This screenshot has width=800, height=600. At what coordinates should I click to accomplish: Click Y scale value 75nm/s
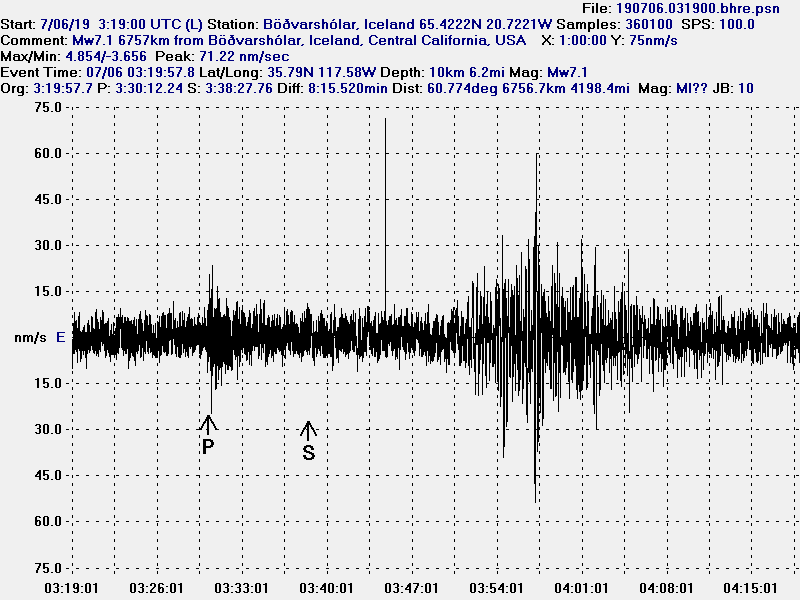[x=653, y=40]
